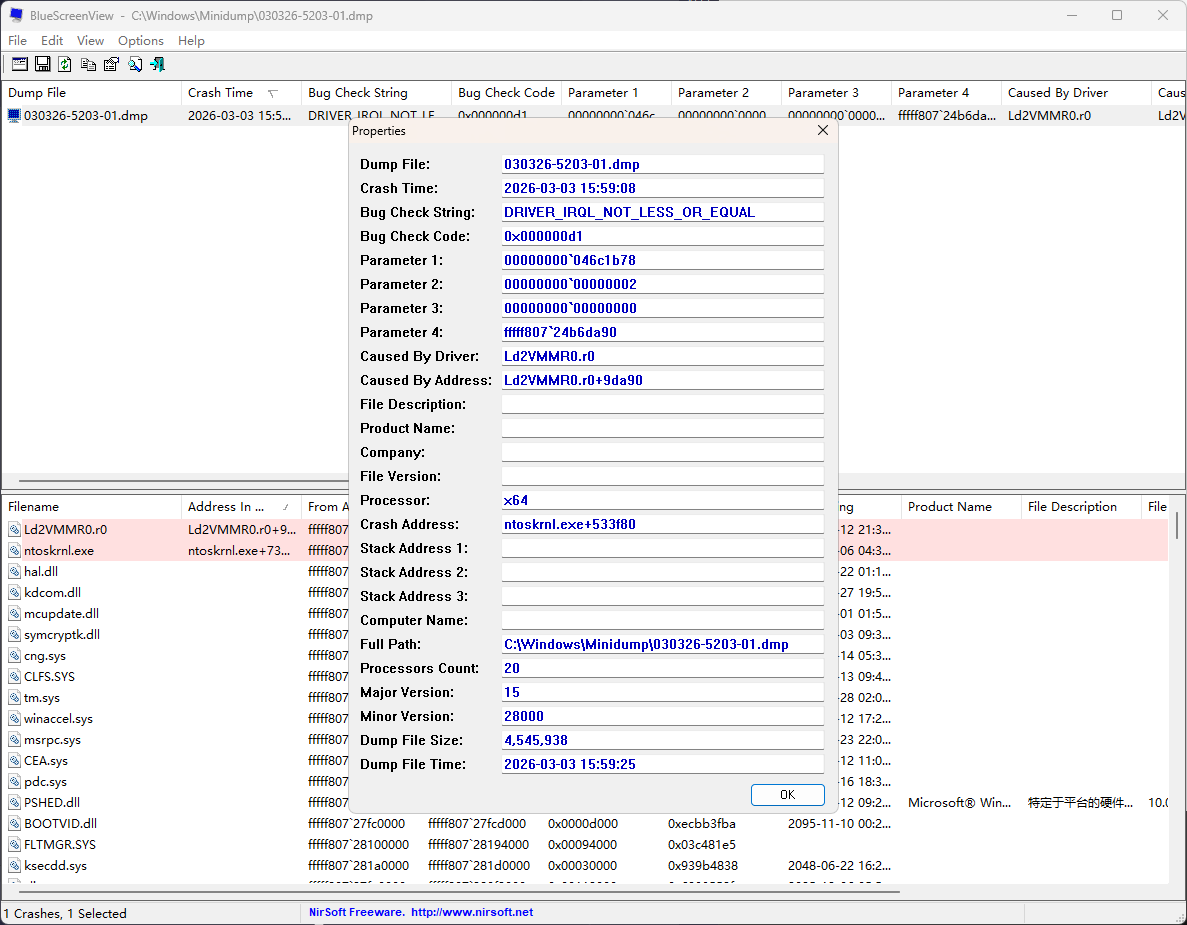The image size is (1187, 925).
Task: Click the Caused By Driver value field
Action: pos(662,356)
